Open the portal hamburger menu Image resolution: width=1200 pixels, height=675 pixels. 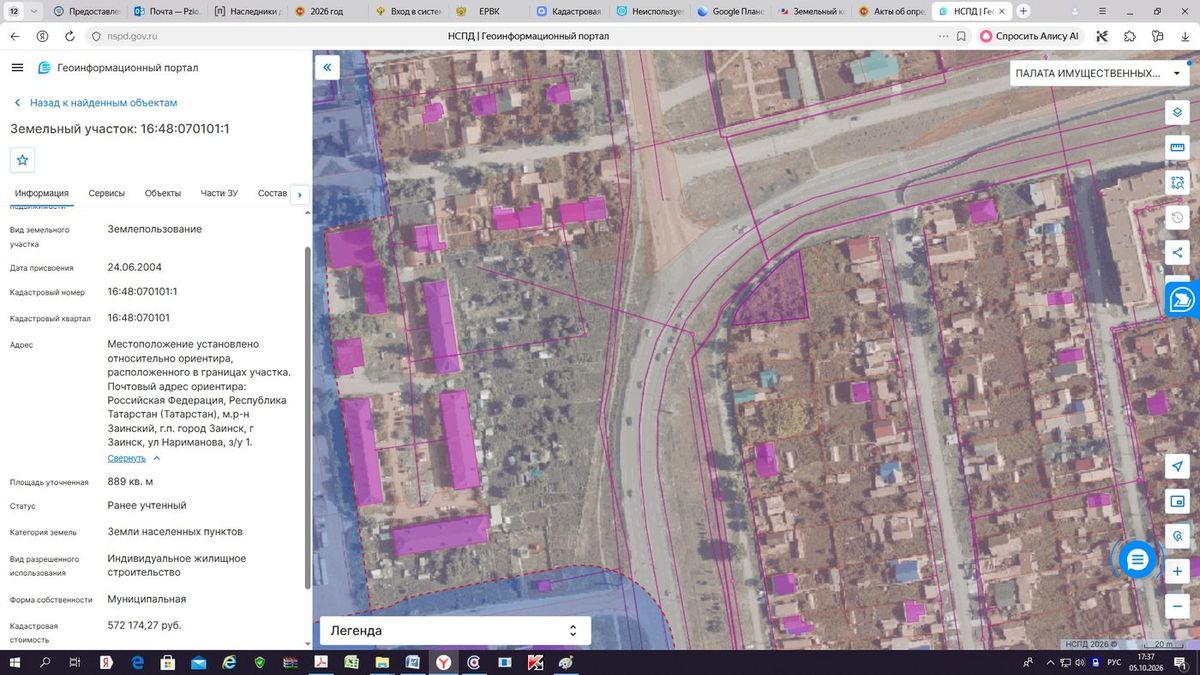pos(17,68)
